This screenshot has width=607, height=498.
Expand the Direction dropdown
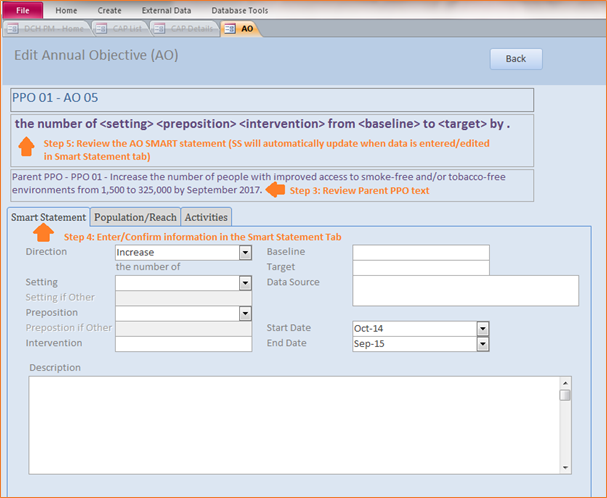pyautogui.click(x=245, y=253)
